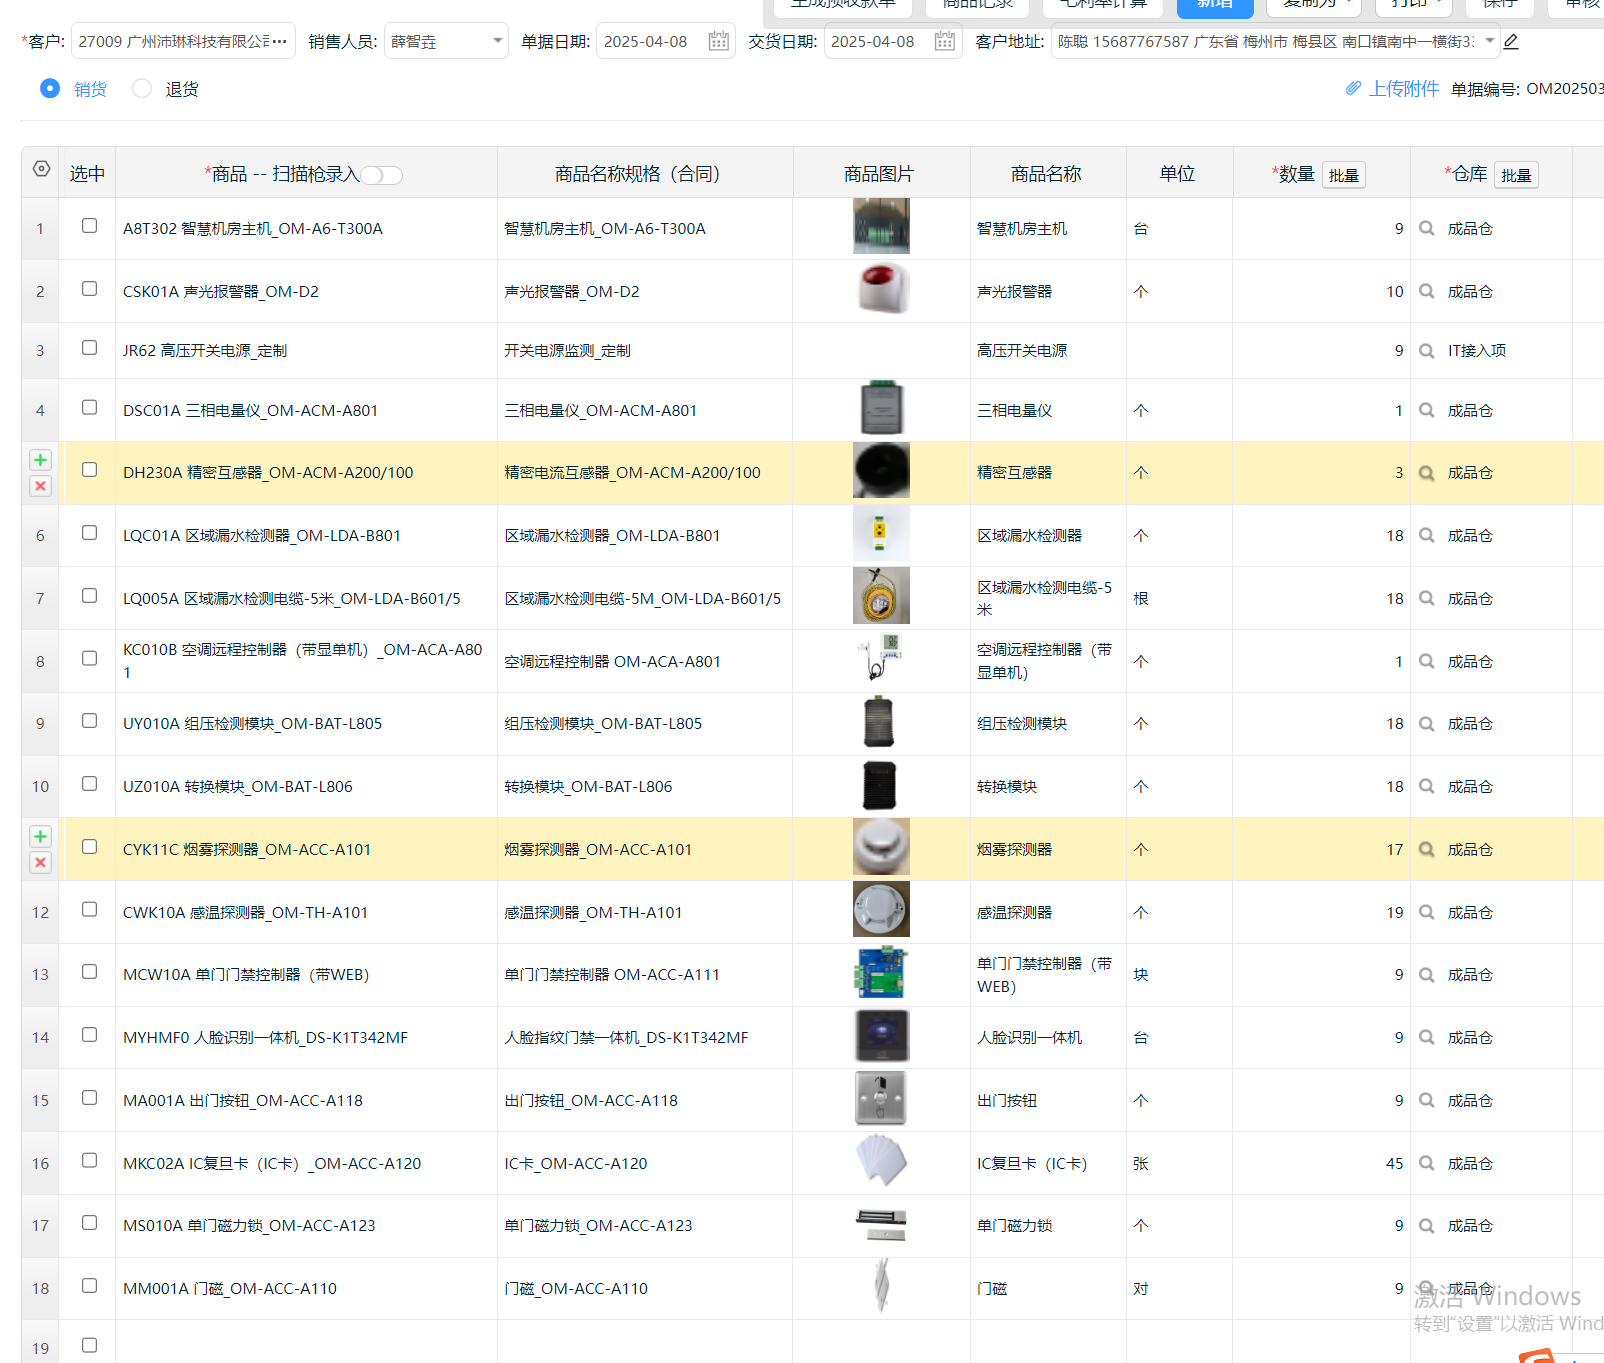Click the green add-row icon on DH230A row
The width and height of the screenshot is (1604, 1363).
point(40,460)
